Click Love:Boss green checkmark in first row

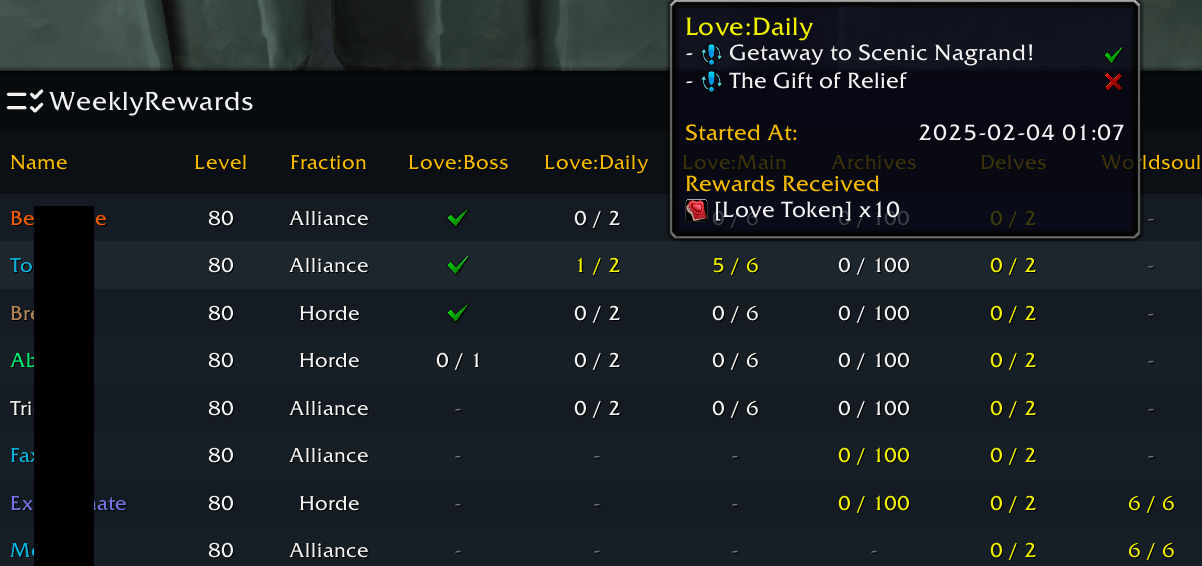click(x=458, y=218)
